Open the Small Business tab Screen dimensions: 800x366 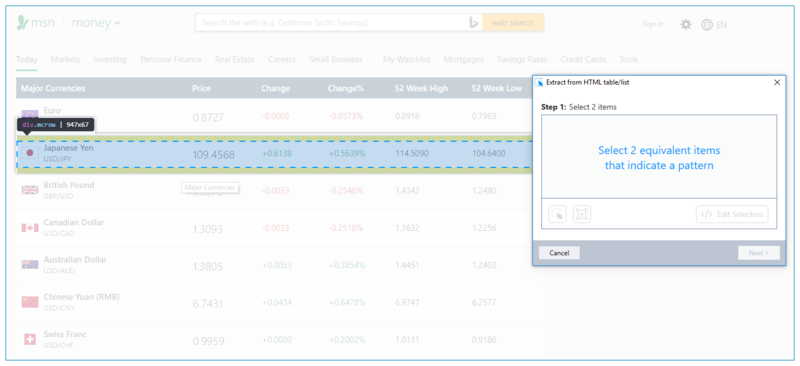(335, 59)
